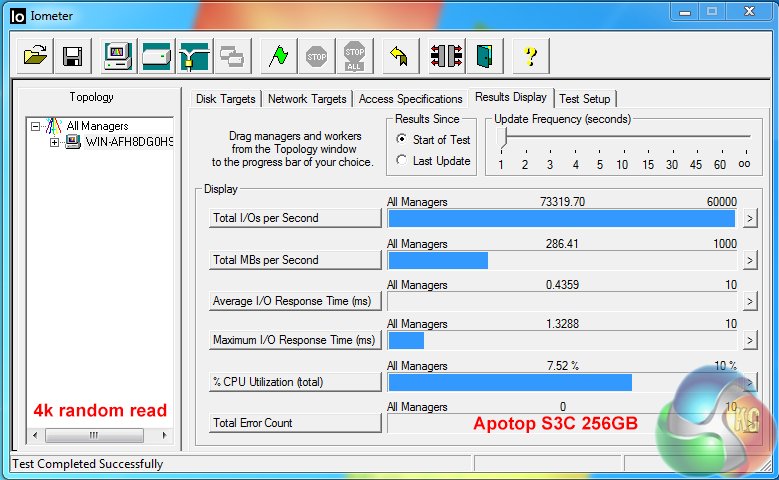Save test configuration floppy icon

tap(73, 56)
